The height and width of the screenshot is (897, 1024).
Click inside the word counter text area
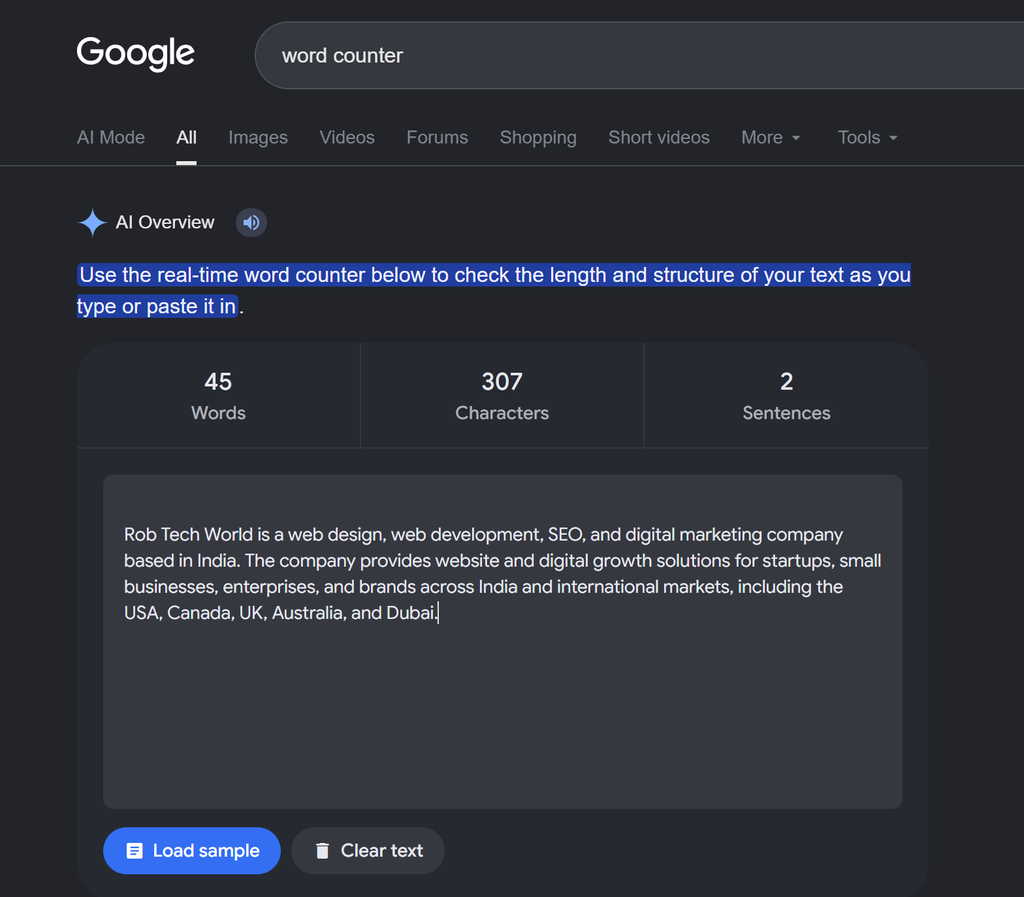[x=503, y=642]
